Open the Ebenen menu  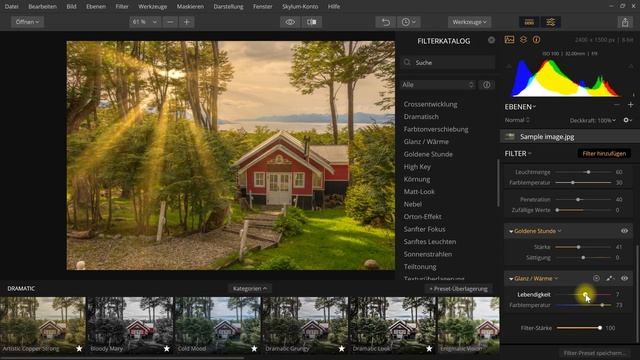pos(96,7)
